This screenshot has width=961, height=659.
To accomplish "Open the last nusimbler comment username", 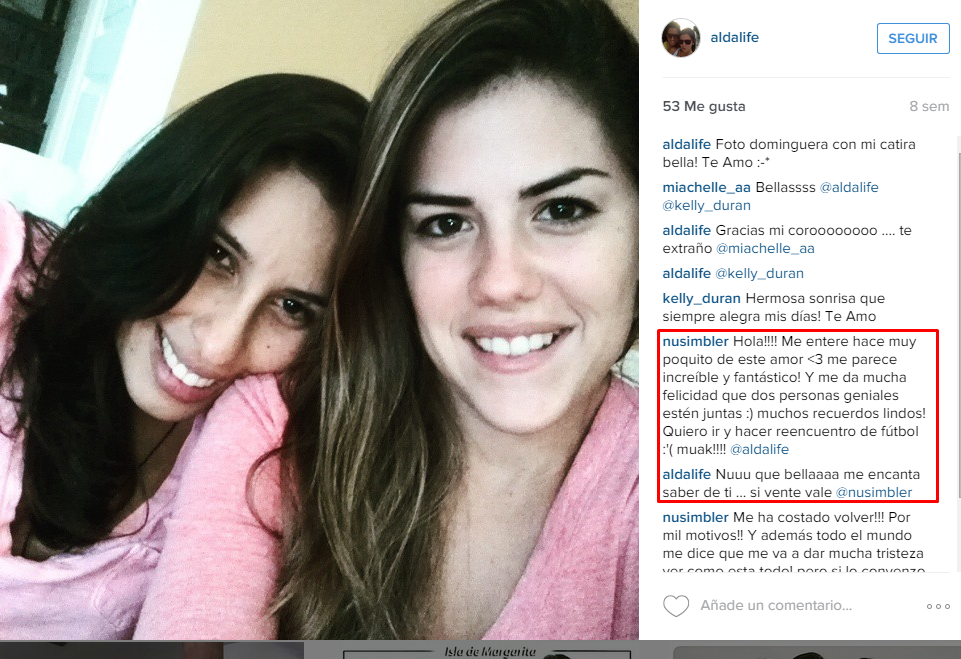I will coord(695,517).
